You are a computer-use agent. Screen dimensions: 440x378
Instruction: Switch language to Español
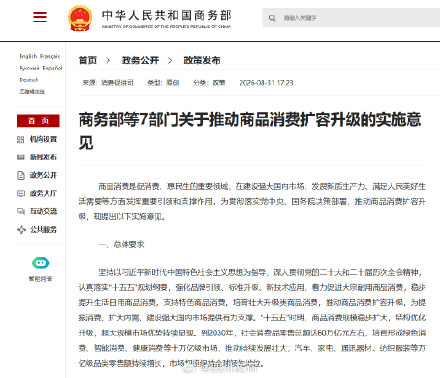52,68
